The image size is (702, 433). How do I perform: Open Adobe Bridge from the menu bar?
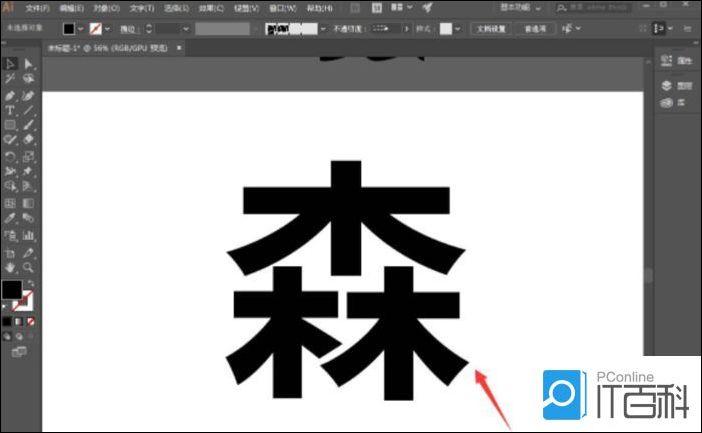coord(355,8)
